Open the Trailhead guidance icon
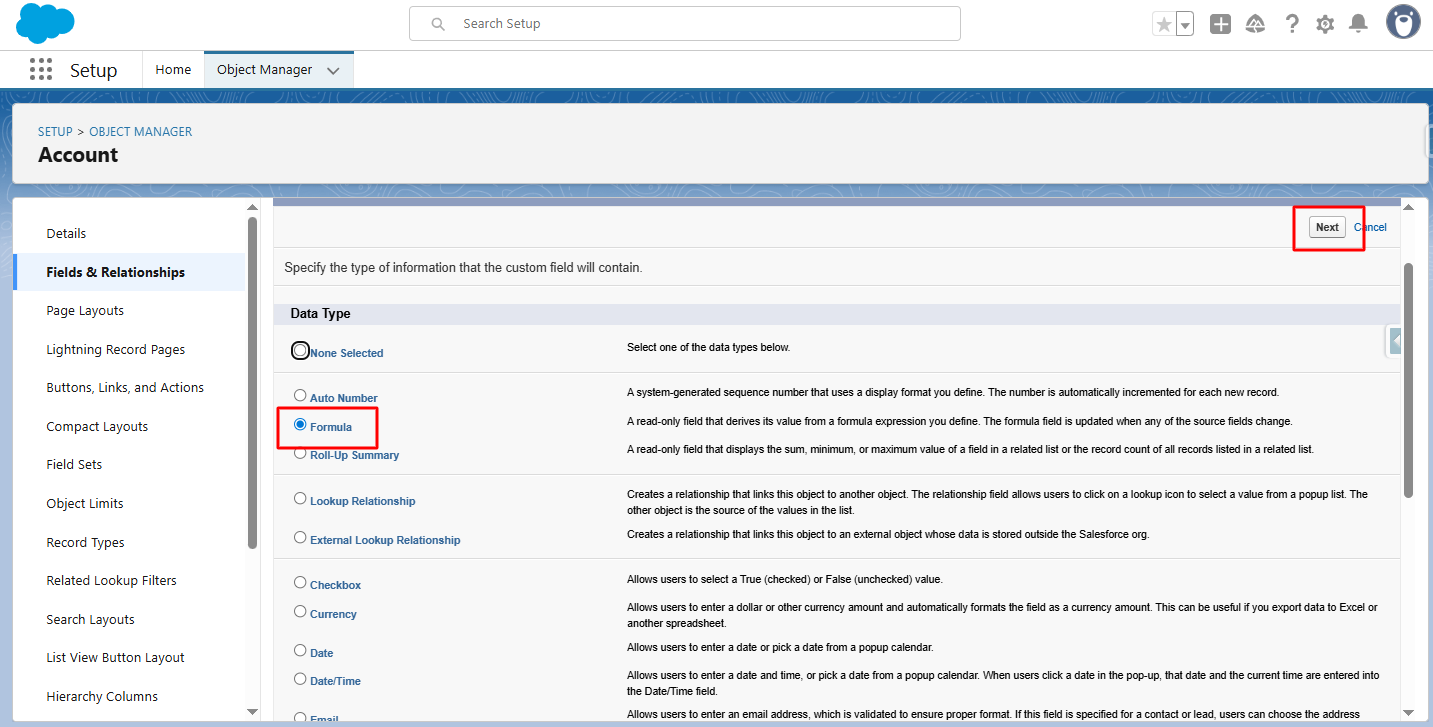This screenshot has width=1433, height=727. [1255, 24]
